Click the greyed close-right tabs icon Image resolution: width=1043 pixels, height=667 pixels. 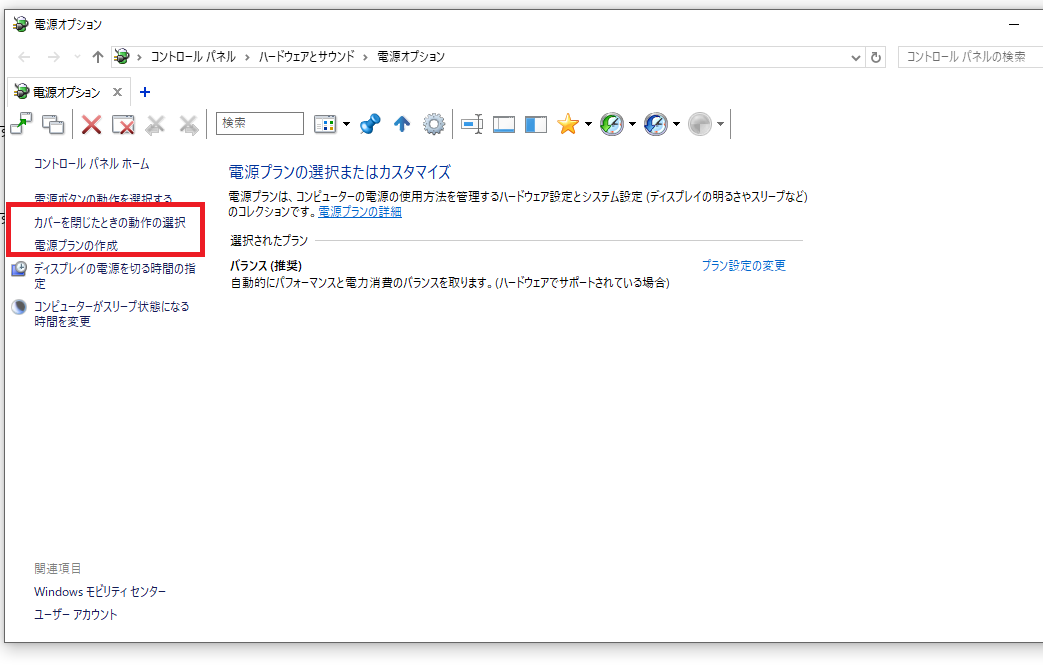click(x=188, y=124)
